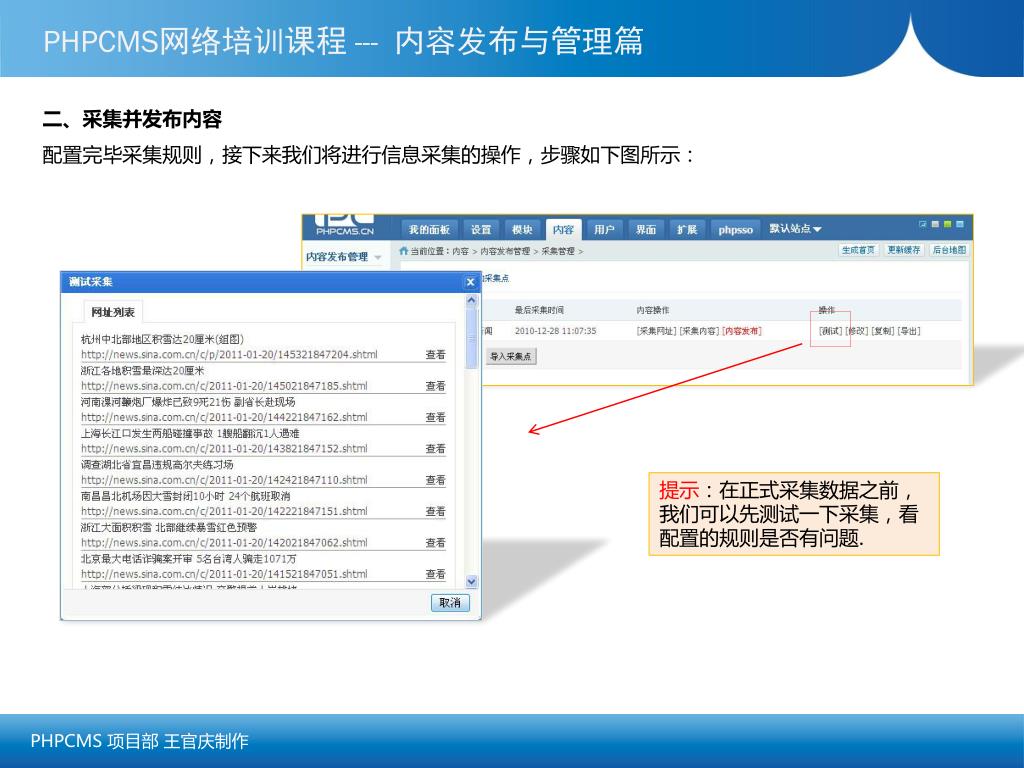This screenshot has height=768, width=1024.
Task: Expand the 内容发布管理 sidebar menu arrow
Action: [377, 257]
